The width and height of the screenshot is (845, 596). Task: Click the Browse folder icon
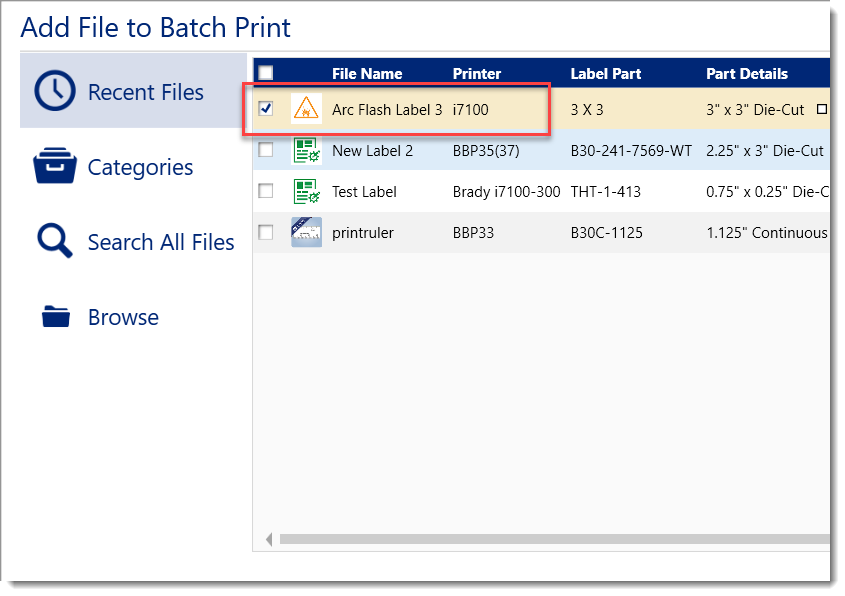coord(56,318)
